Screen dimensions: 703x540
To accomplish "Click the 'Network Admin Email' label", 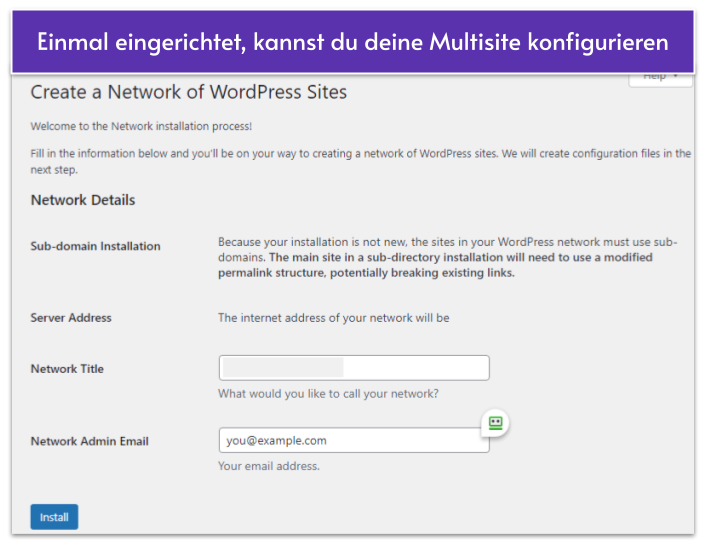I will tap(90, 441).
